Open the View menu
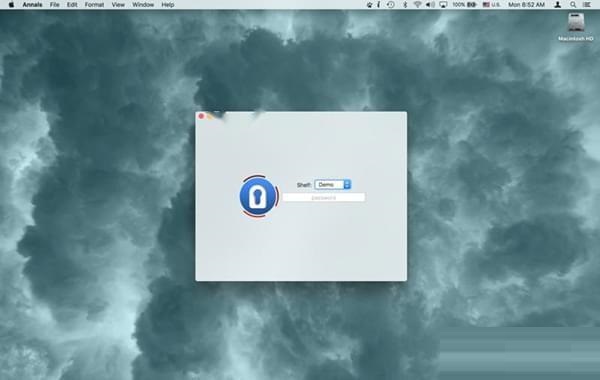 (x=118, y=5)
